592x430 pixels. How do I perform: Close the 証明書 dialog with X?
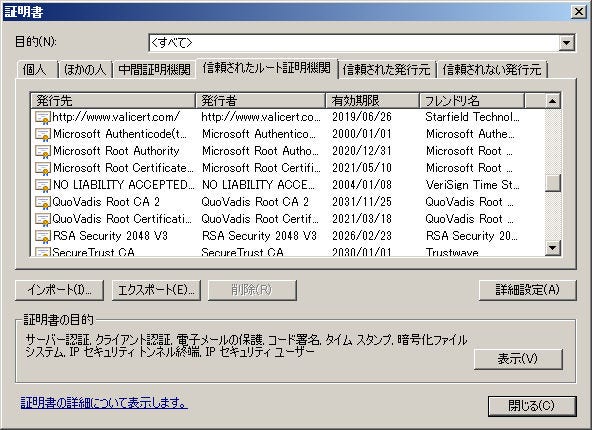(x=578, y=12)
